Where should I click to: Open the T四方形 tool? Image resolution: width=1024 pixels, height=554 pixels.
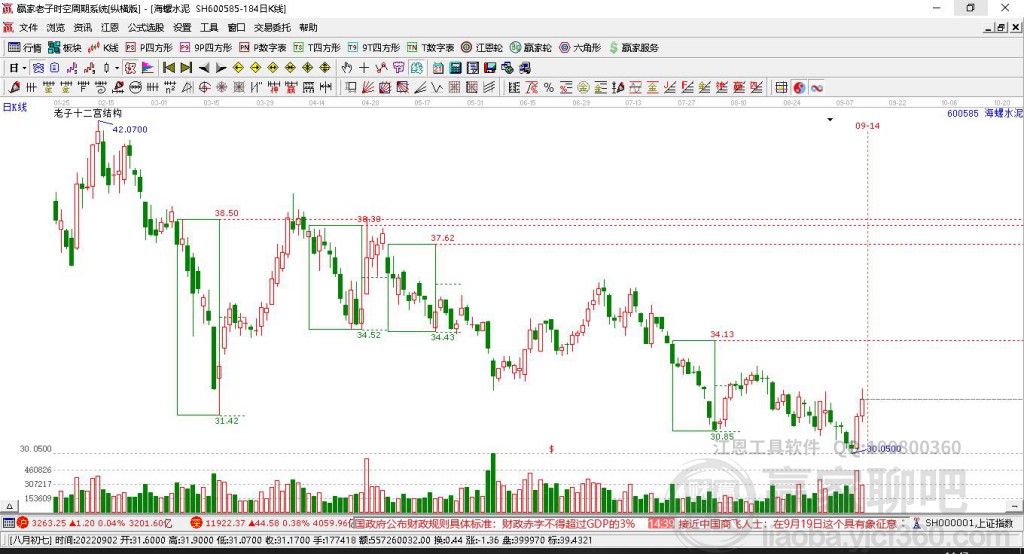[x=317, y=48]
